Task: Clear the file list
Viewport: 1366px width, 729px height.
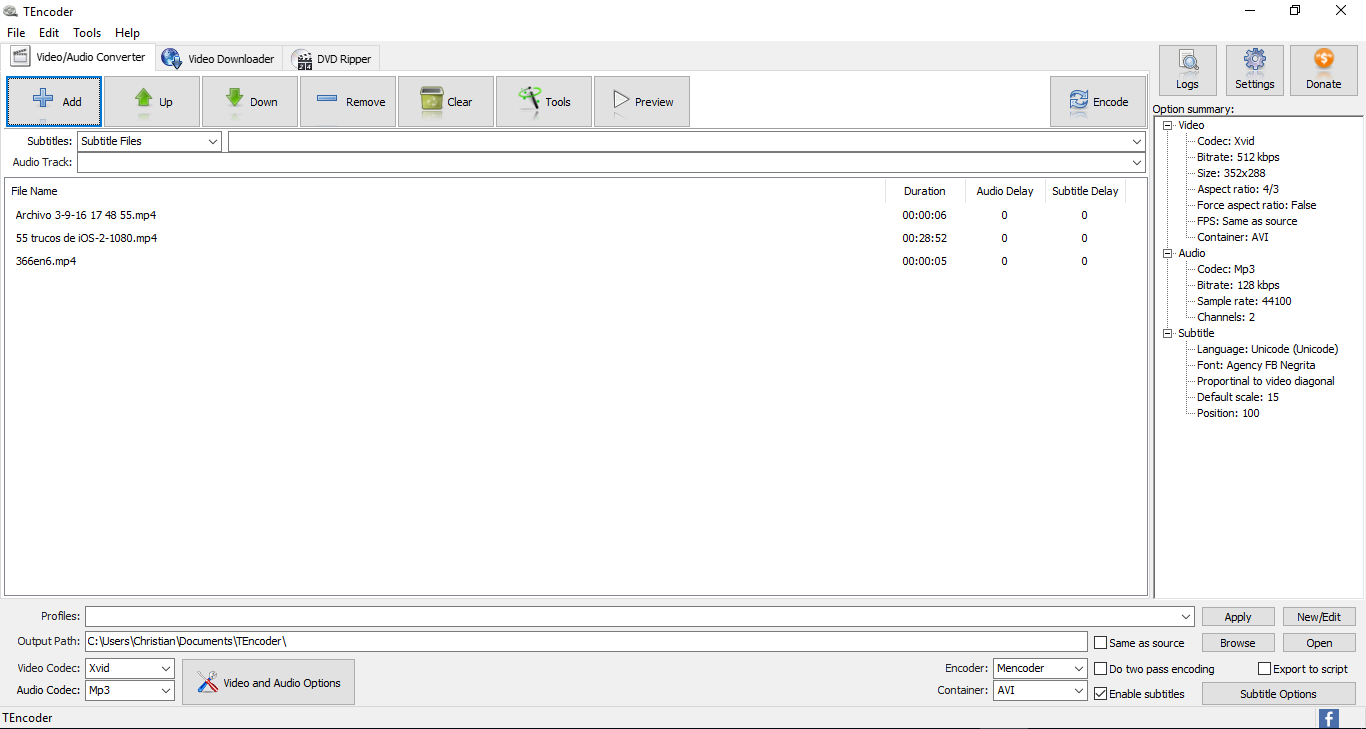Action: [x=446, y=102]
